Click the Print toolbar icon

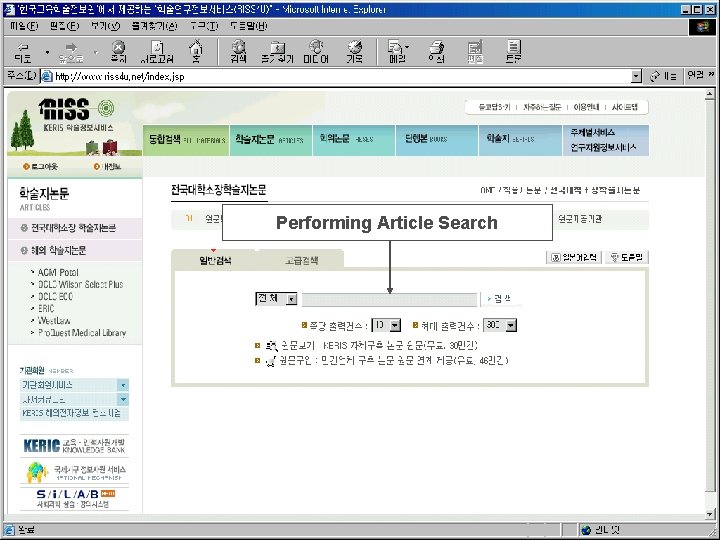click(436, 51)
